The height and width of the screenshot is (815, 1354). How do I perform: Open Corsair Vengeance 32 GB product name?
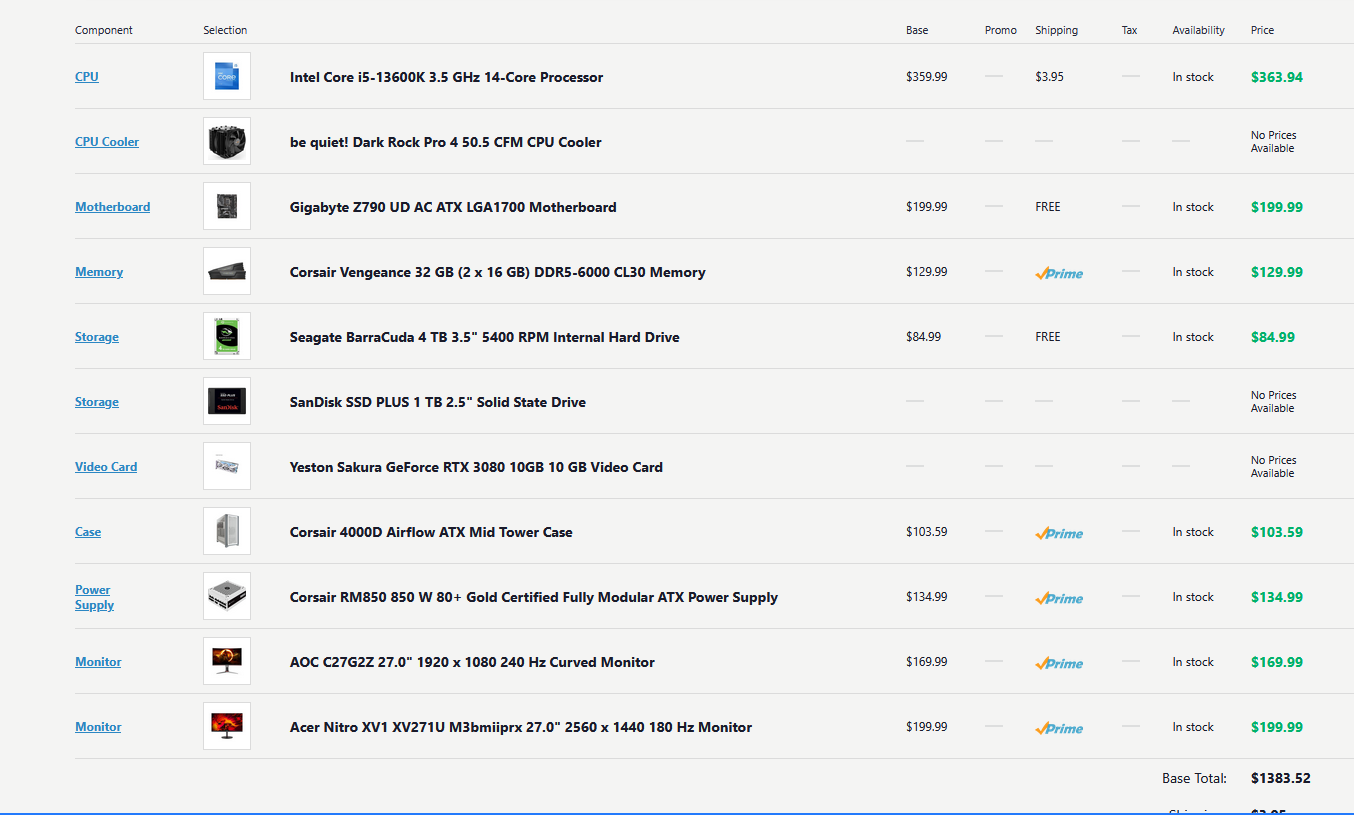[x=498, y=272]
